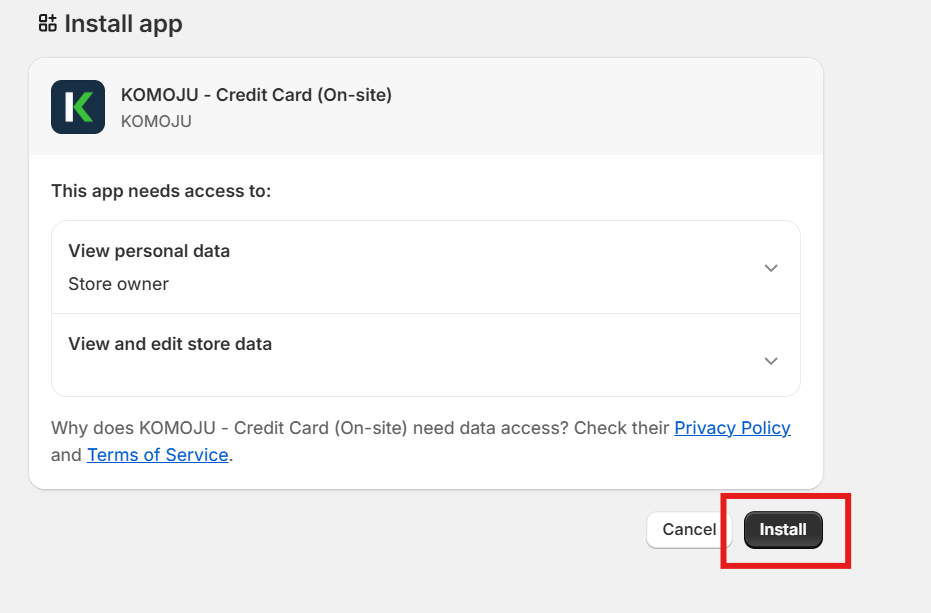
Task: Open the Terms of Service link
Action: click(158, 455)
